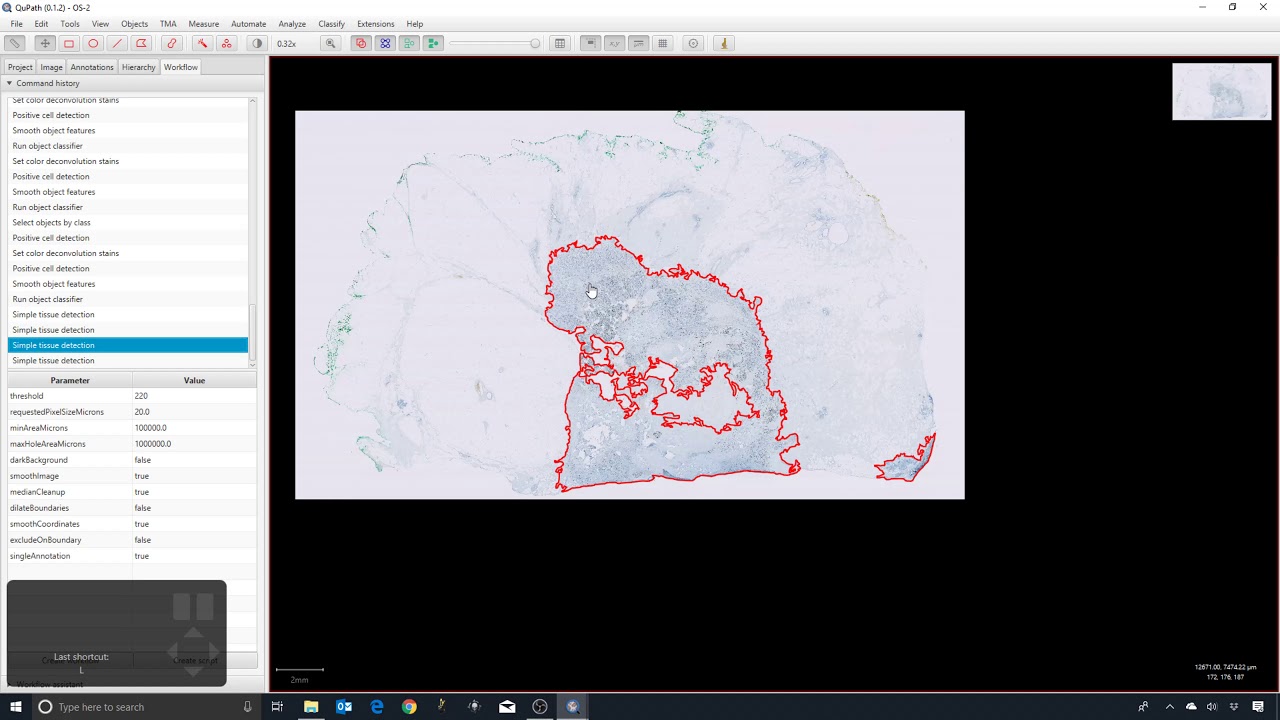Open File Explorer from the taskbar
Screen dimensions: 1280x720
[311, 707]
